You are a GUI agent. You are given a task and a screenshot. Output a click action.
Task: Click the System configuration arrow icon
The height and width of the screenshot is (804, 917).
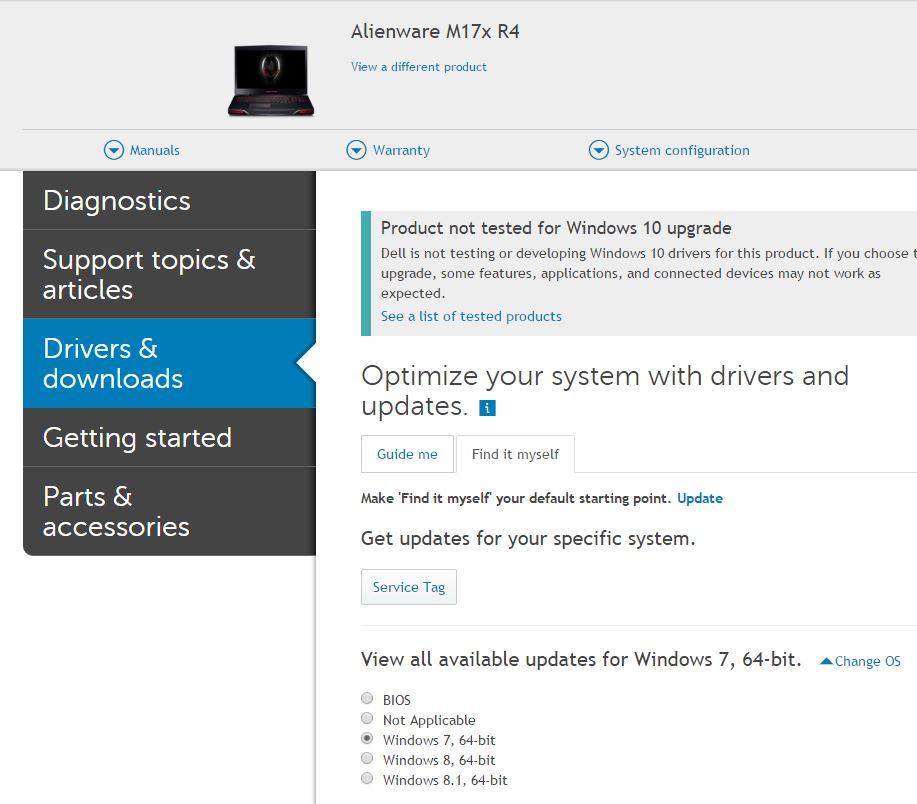pos(598,150)
